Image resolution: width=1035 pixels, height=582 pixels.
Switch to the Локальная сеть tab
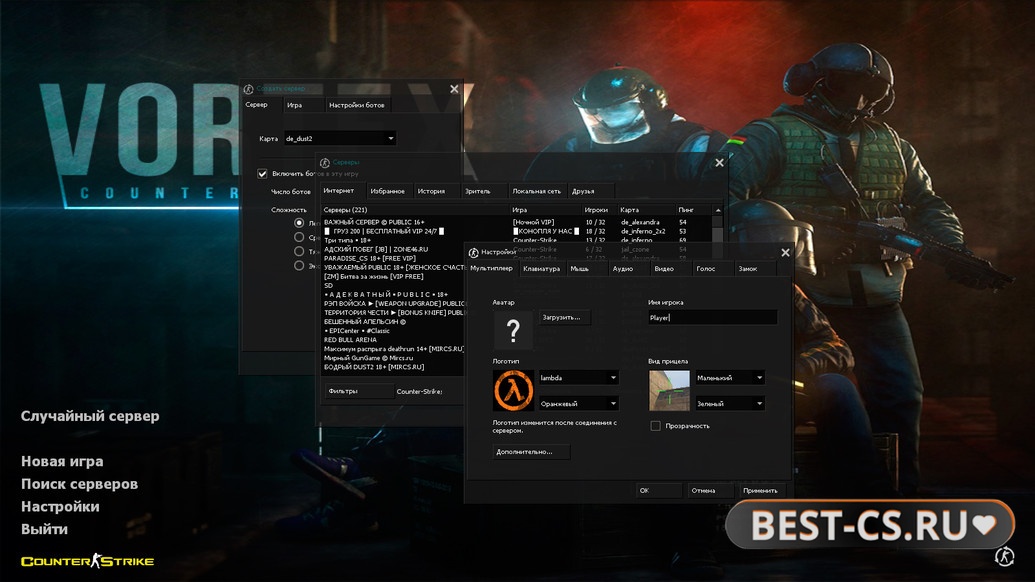click(537, 191)
